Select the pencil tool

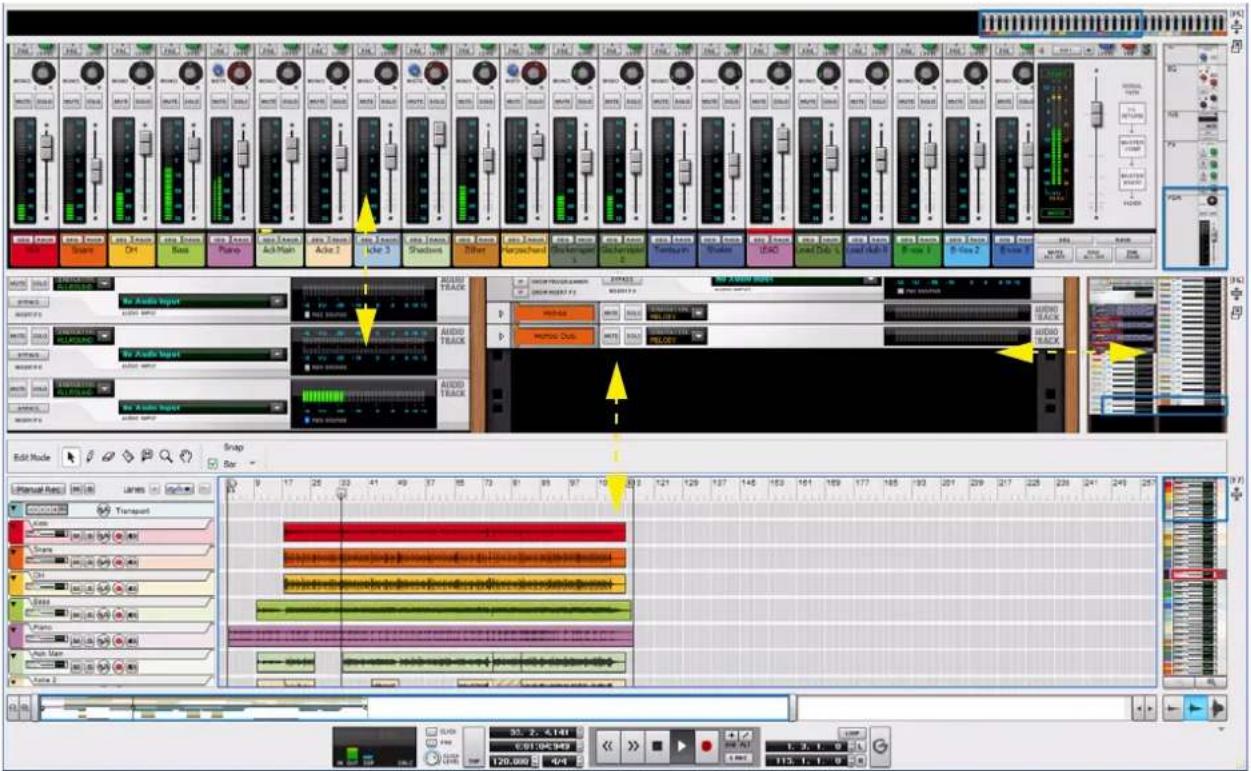point(89,456)
